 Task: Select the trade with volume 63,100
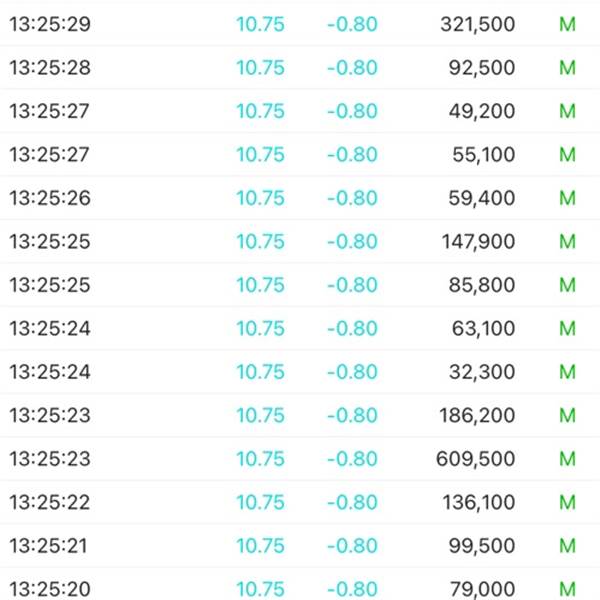pos(300,328)
